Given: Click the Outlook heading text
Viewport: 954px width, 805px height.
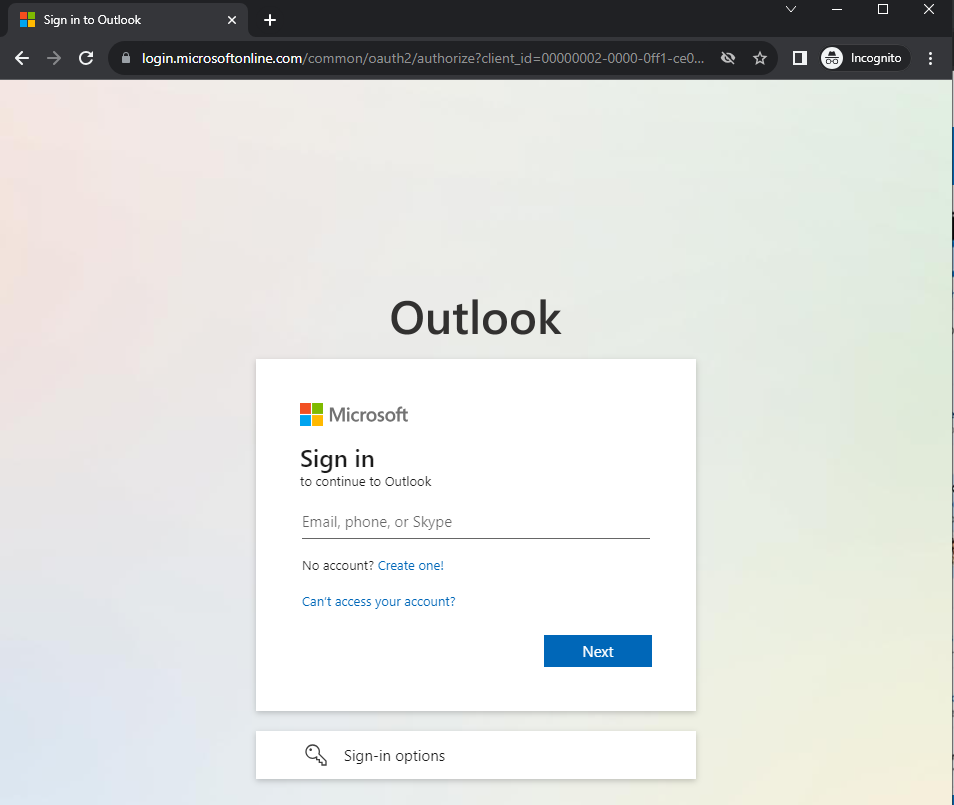Looking at the screenshot, I should pos(475,318).
